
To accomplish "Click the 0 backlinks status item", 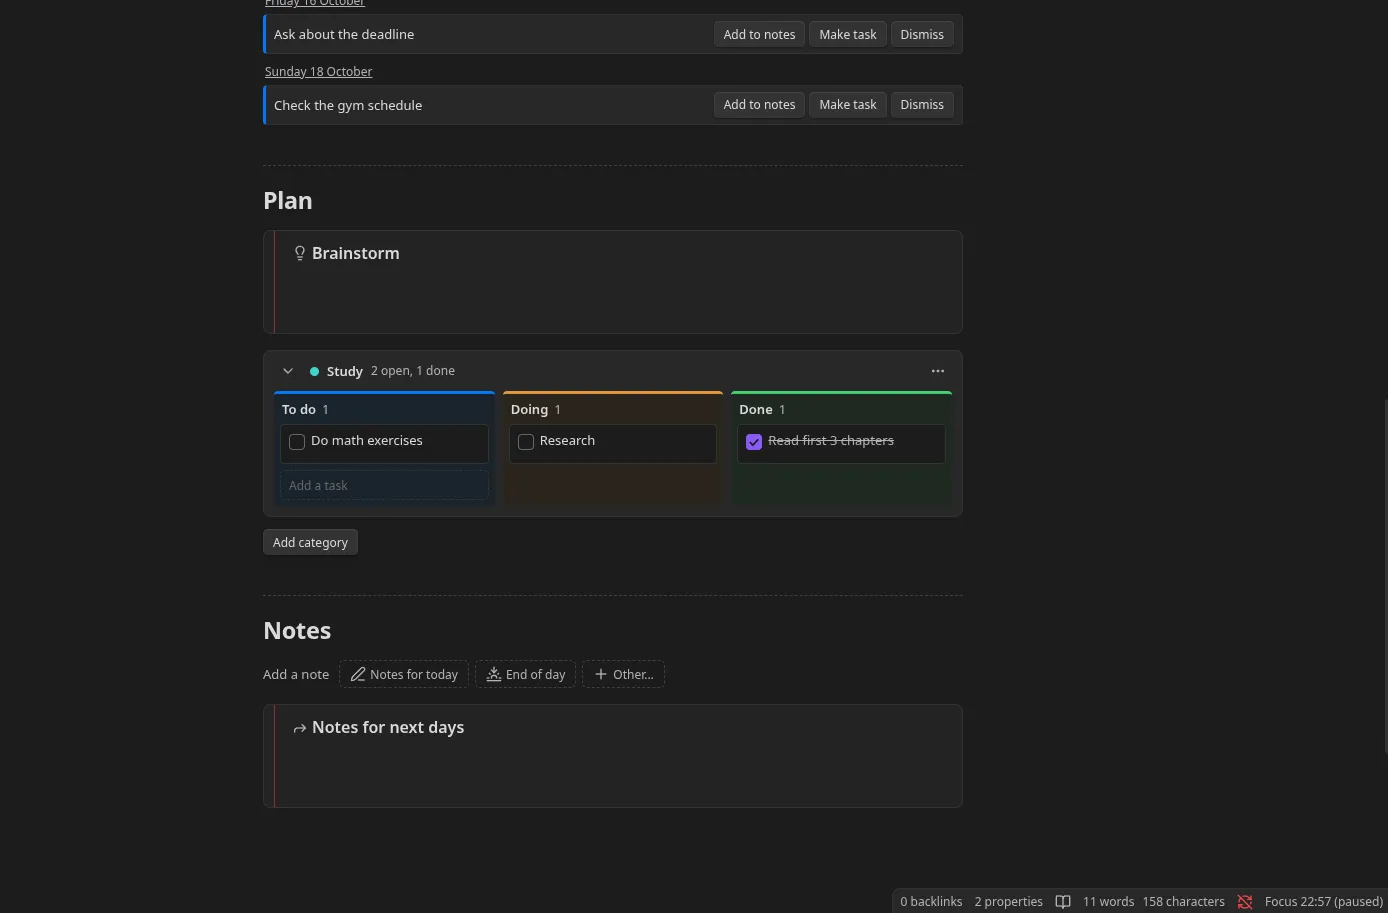I will (931, 902).
